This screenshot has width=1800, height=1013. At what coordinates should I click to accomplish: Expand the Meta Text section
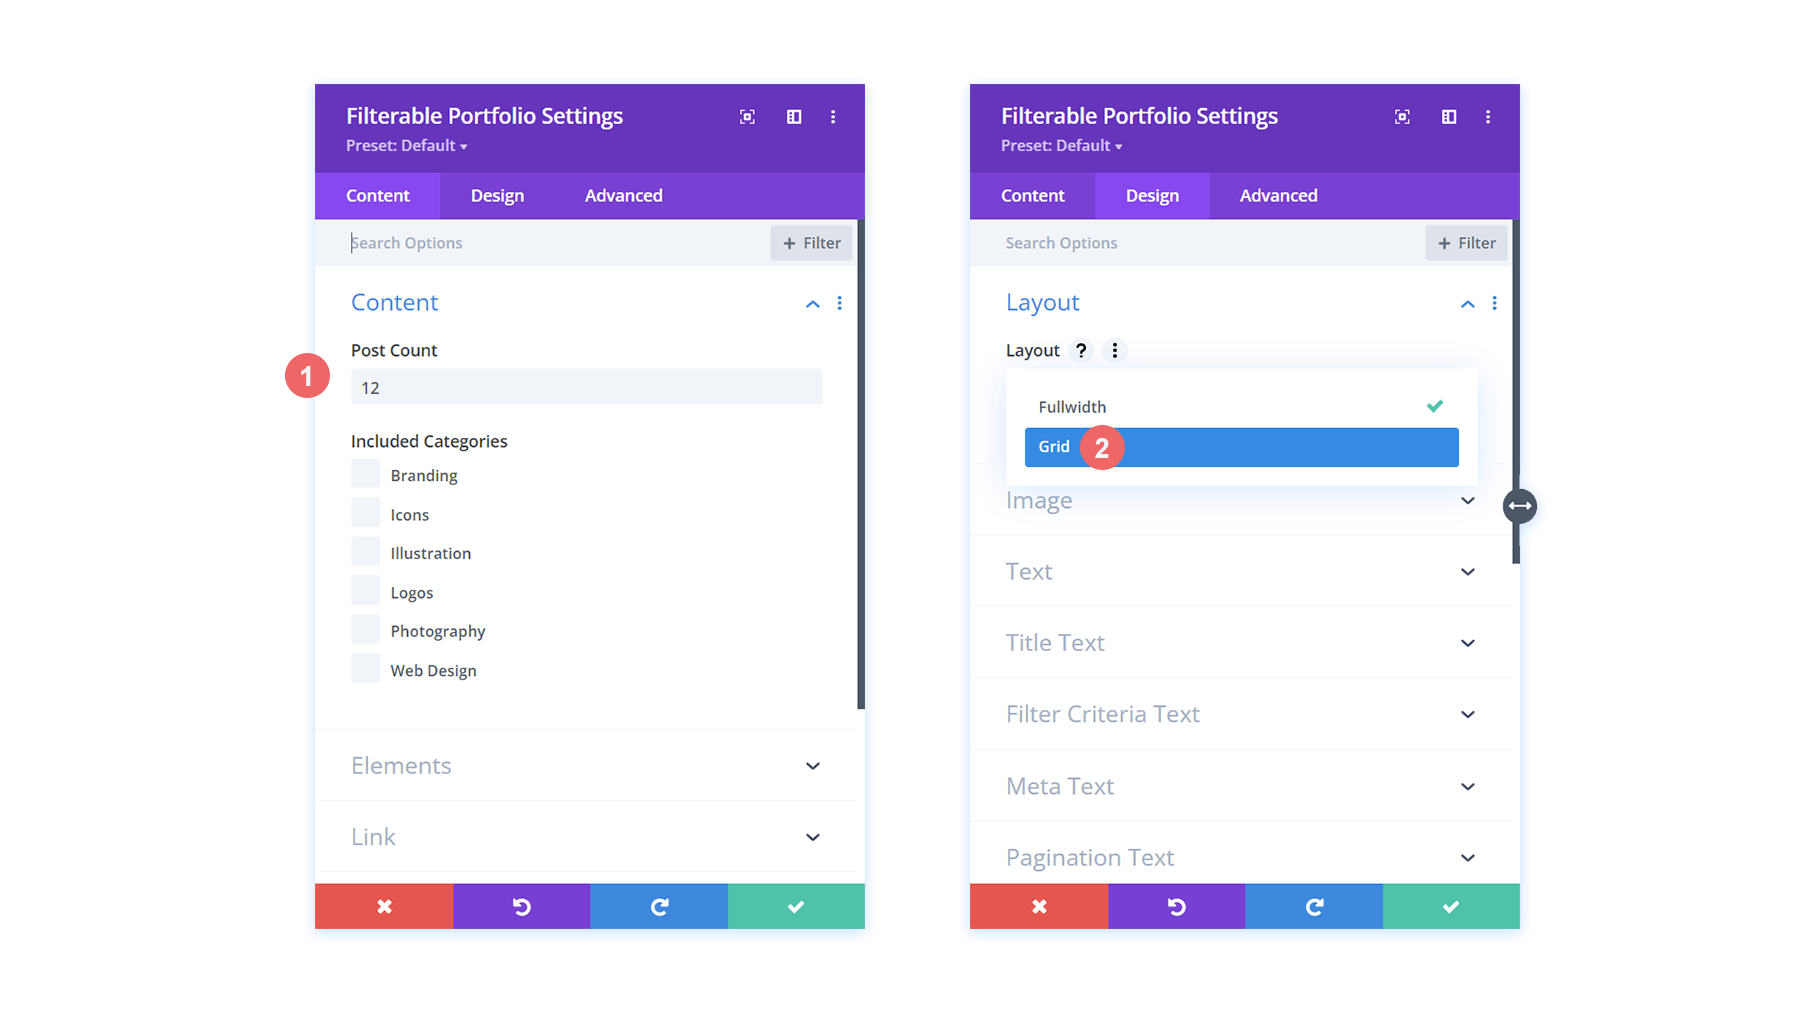pyautogui.click(x=1242, y=786)
